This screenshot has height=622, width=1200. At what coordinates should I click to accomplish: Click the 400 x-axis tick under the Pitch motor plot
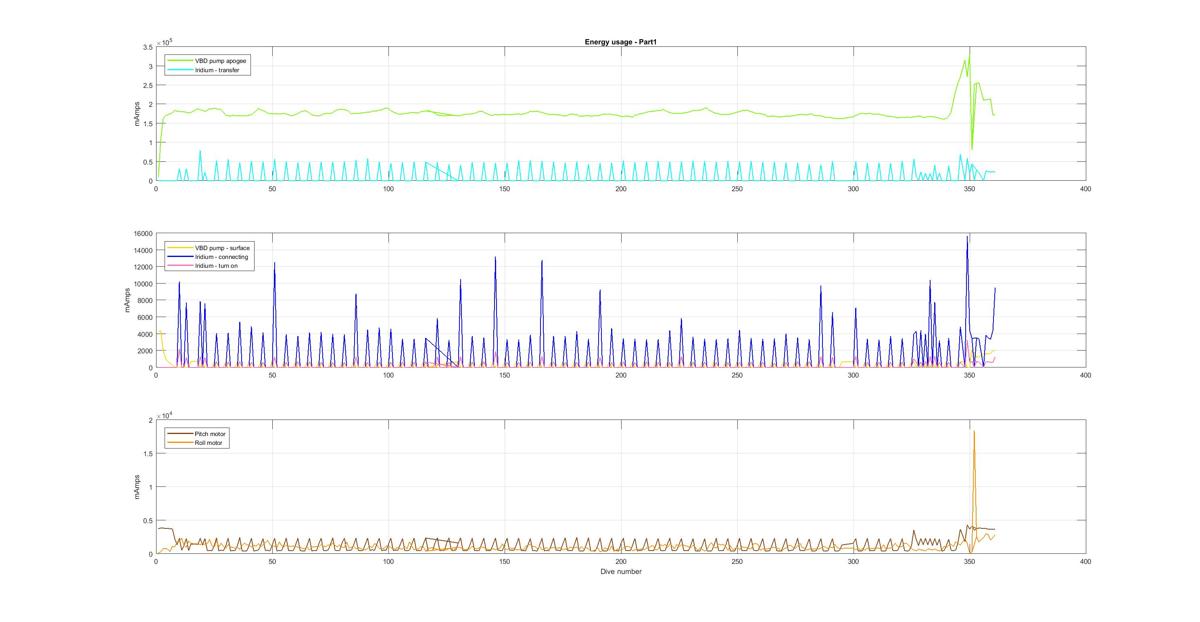tap(1086, 563)
